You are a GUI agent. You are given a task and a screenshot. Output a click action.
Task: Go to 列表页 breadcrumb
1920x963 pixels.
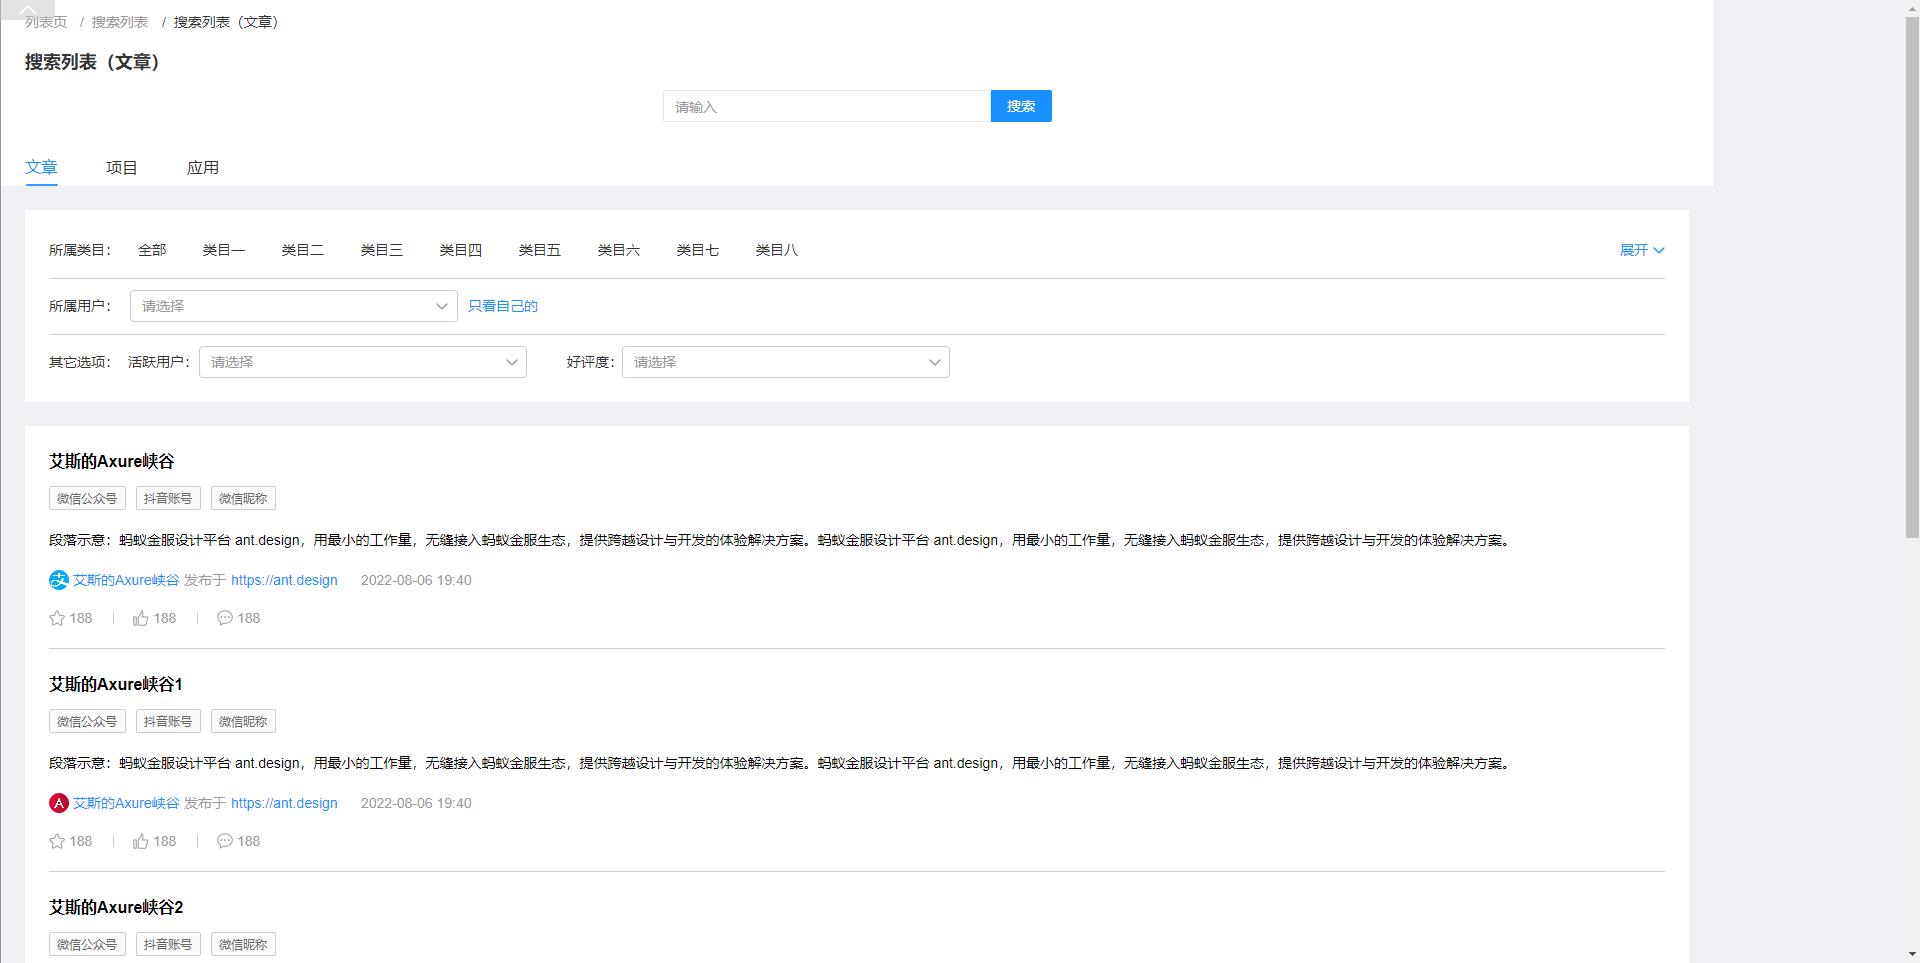click(x=46, y=22)
